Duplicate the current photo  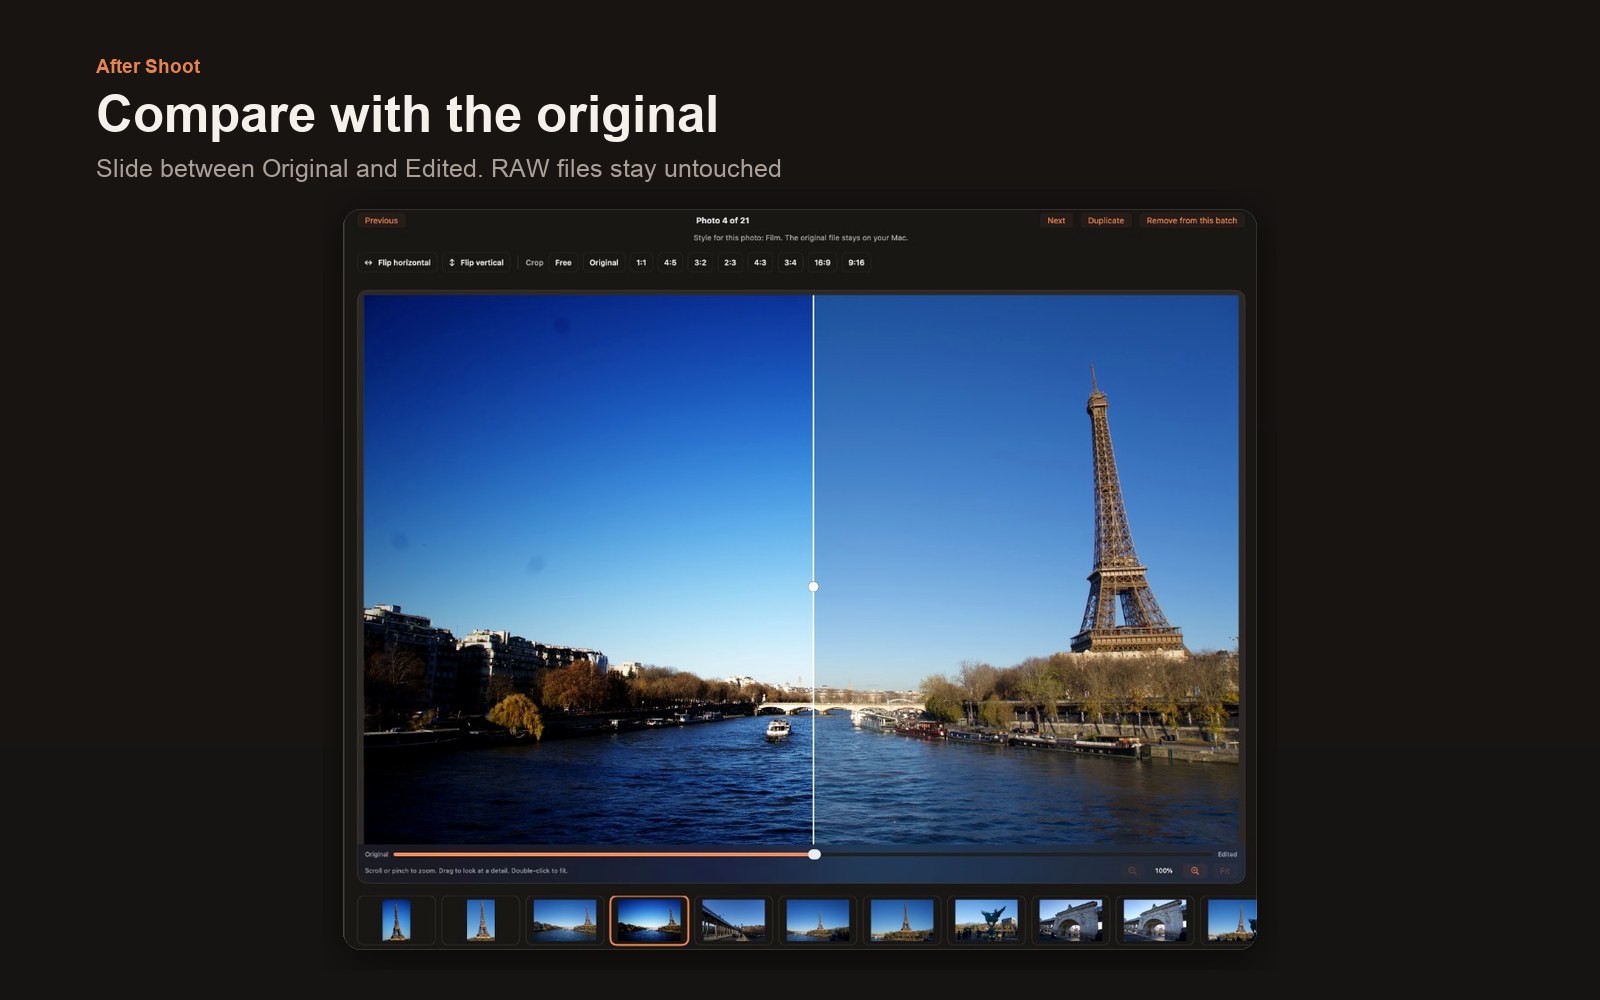(1106, 220)
